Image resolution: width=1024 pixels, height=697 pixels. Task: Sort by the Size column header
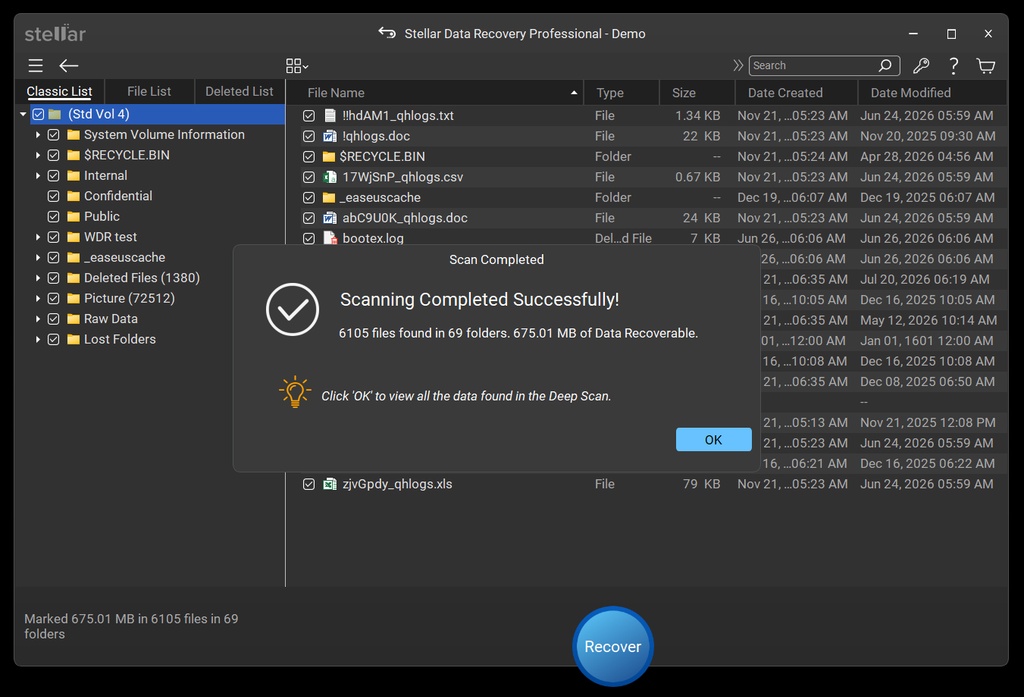coord(697,93)
